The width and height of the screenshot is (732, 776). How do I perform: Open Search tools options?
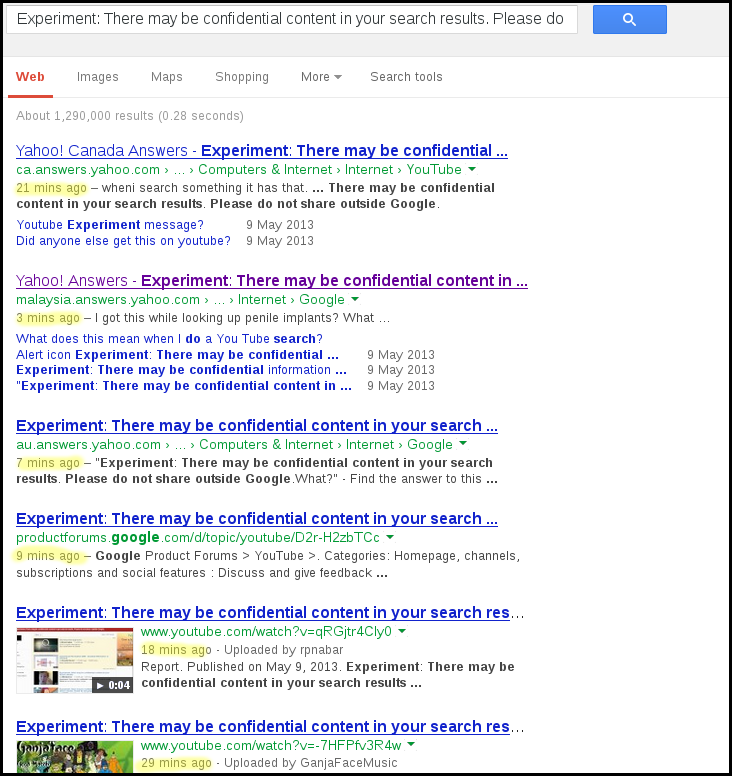[406, 77]
